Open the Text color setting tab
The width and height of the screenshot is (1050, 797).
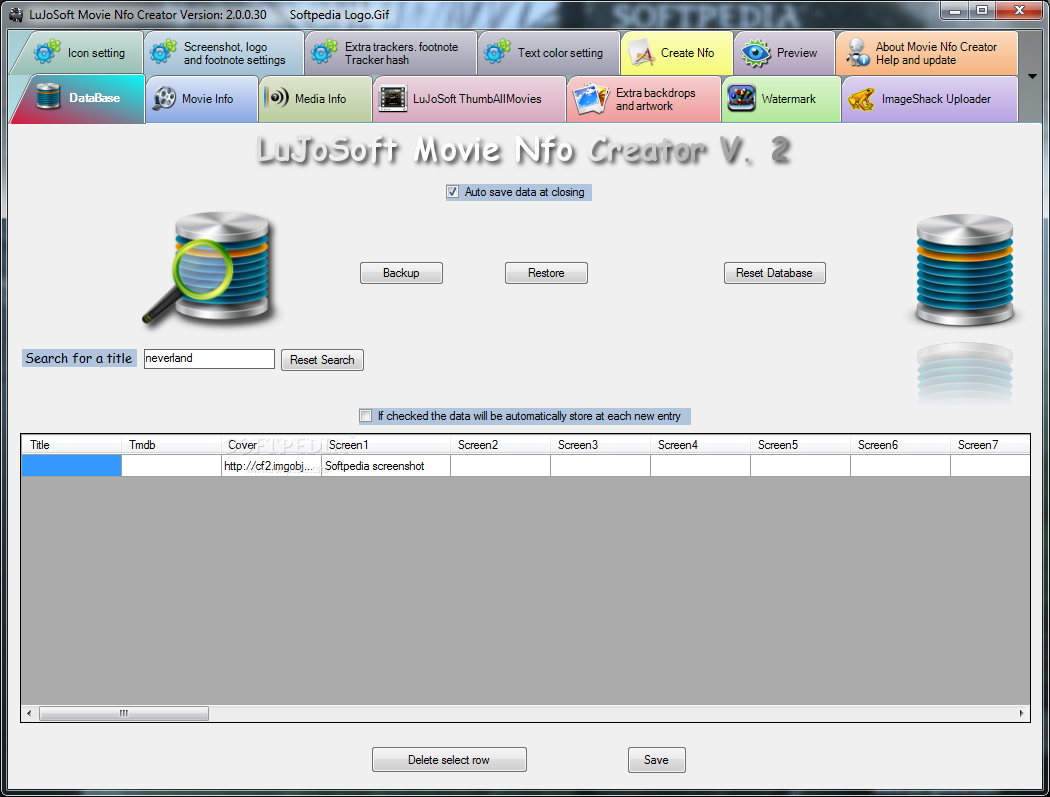[549, 53]
